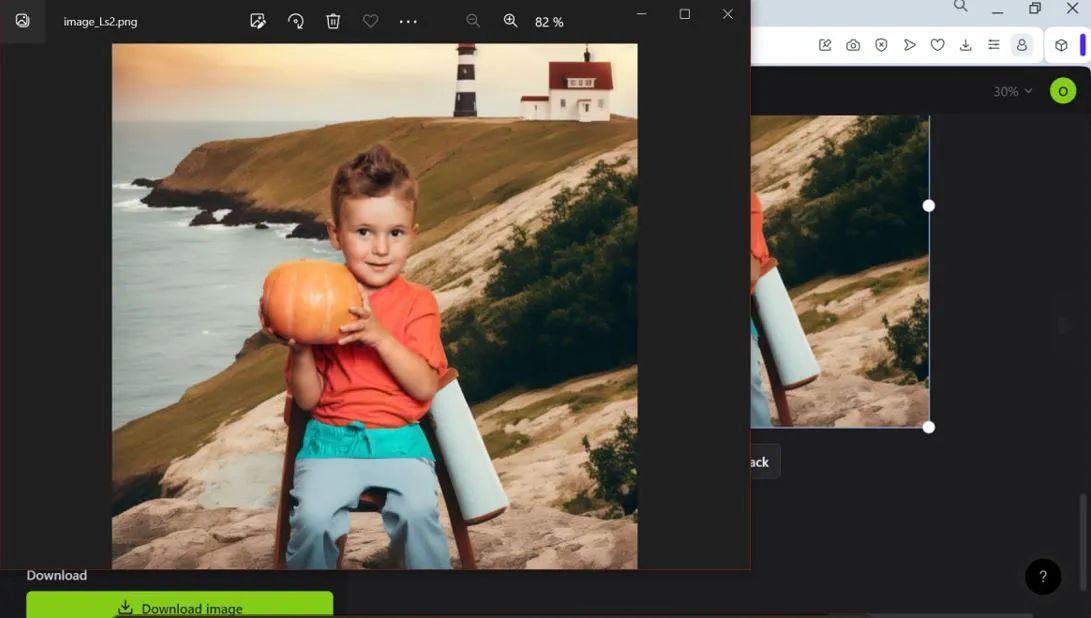Zoom in on the photo

(x=510, y=21)
